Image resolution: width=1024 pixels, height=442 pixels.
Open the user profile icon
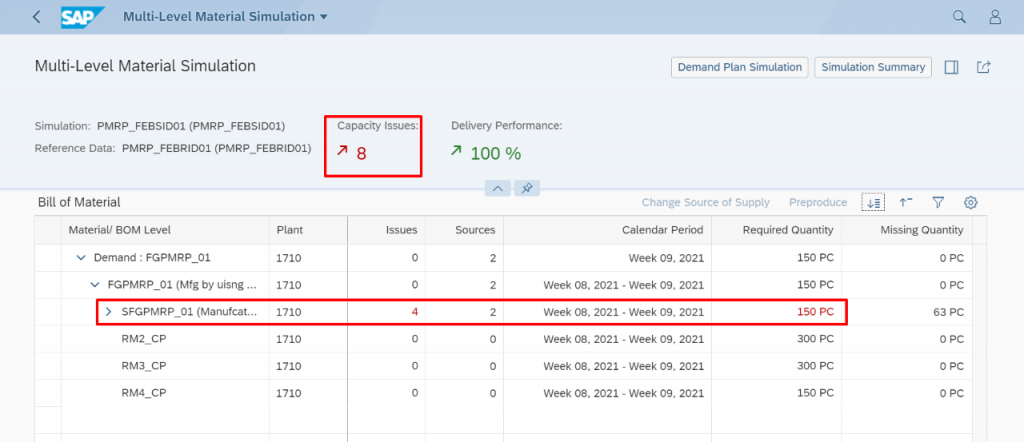[x=995, y=17]
